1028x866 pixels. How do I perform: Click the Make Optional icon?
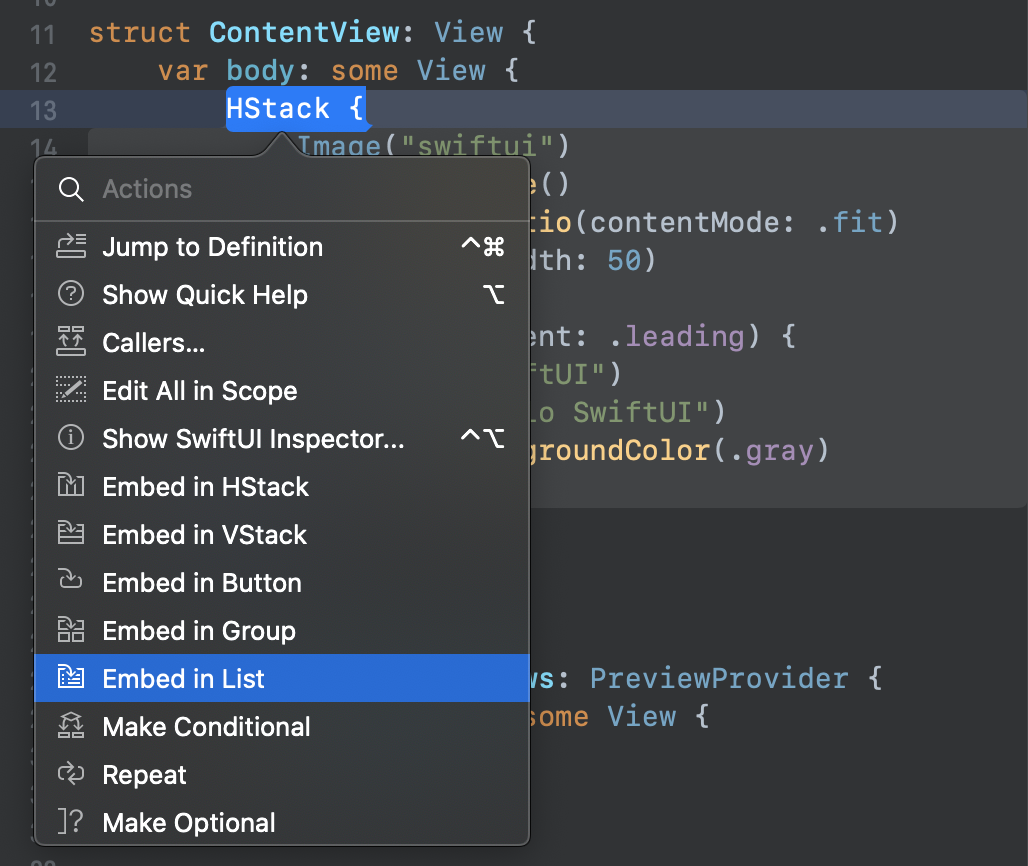coord(71,823)
